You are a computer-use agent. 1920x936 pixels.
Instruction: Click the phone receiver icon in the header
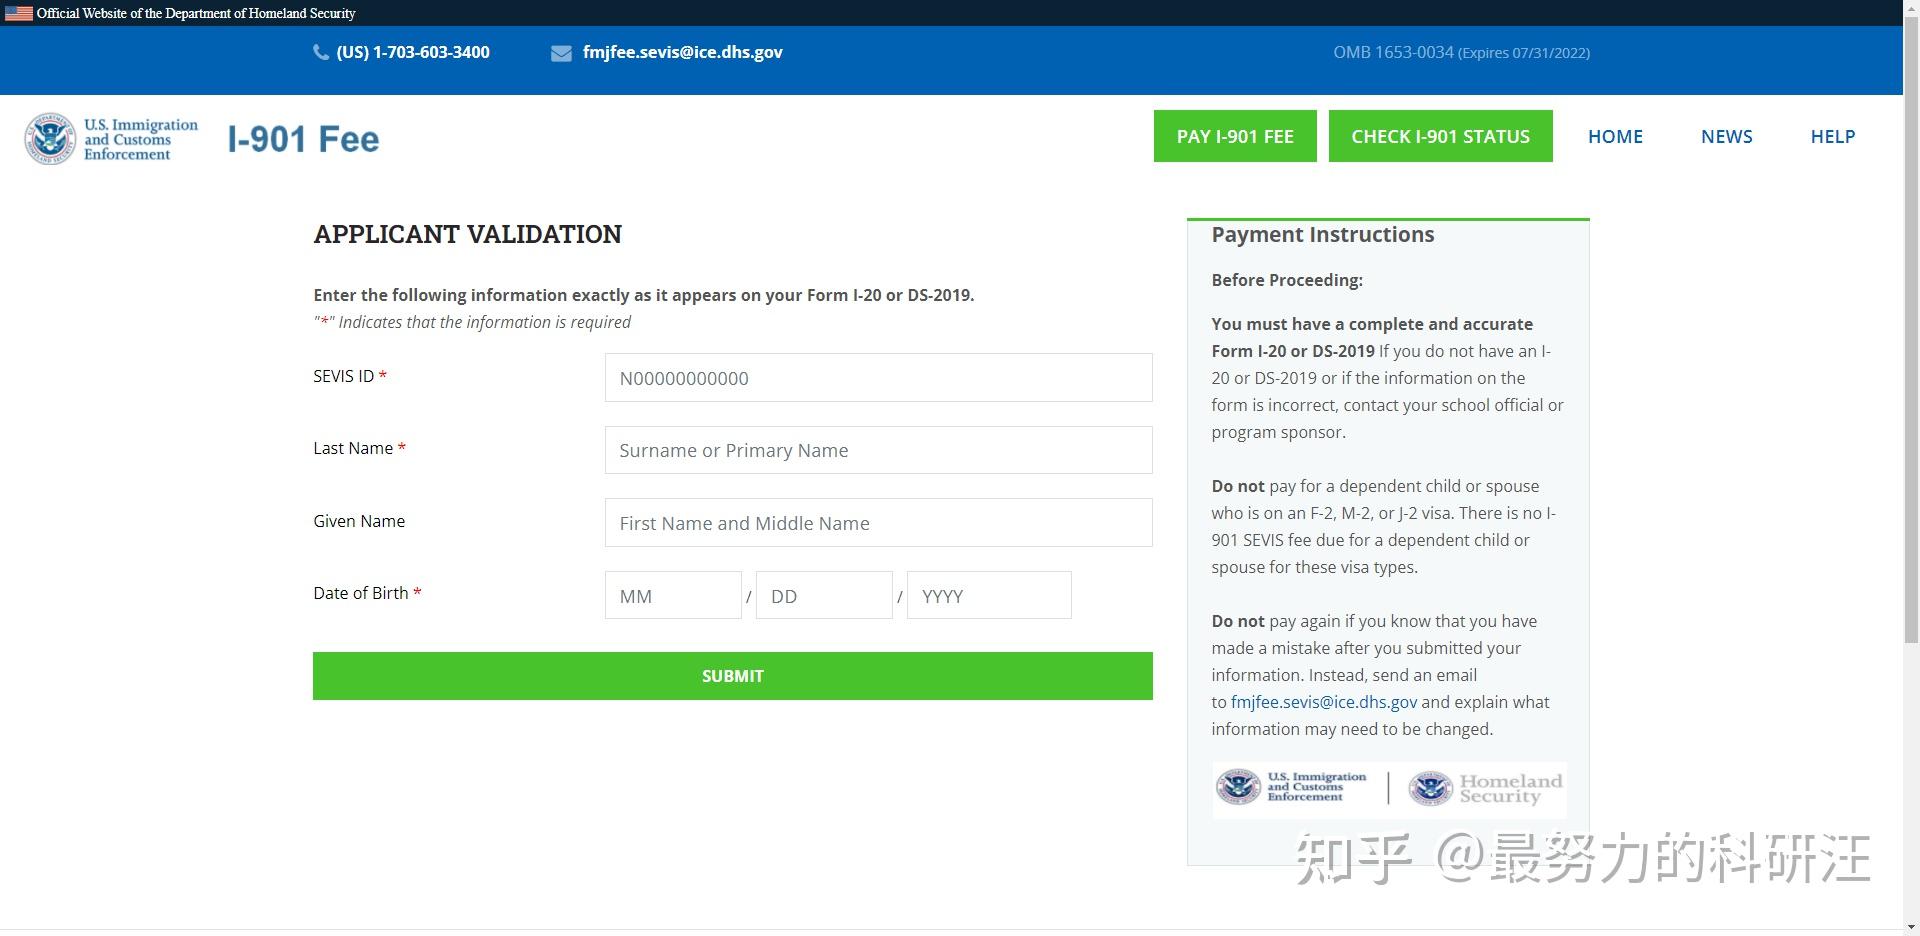coord(320,51)
